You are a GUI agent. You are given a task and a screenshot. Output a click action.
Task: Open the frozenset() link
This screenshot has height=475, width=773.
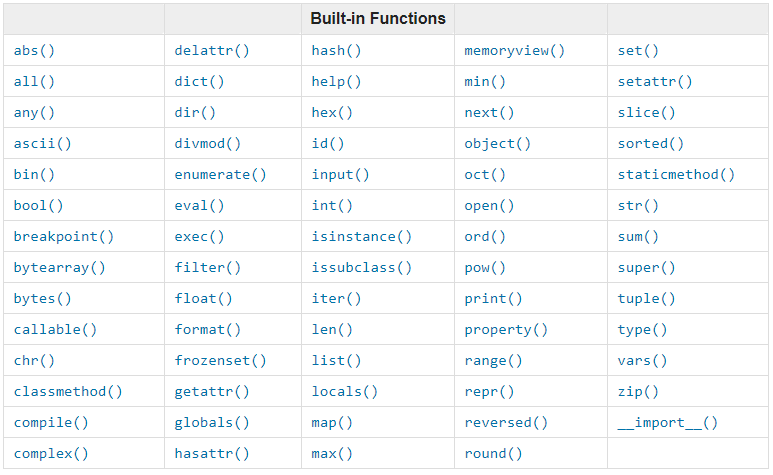(220, 361)
